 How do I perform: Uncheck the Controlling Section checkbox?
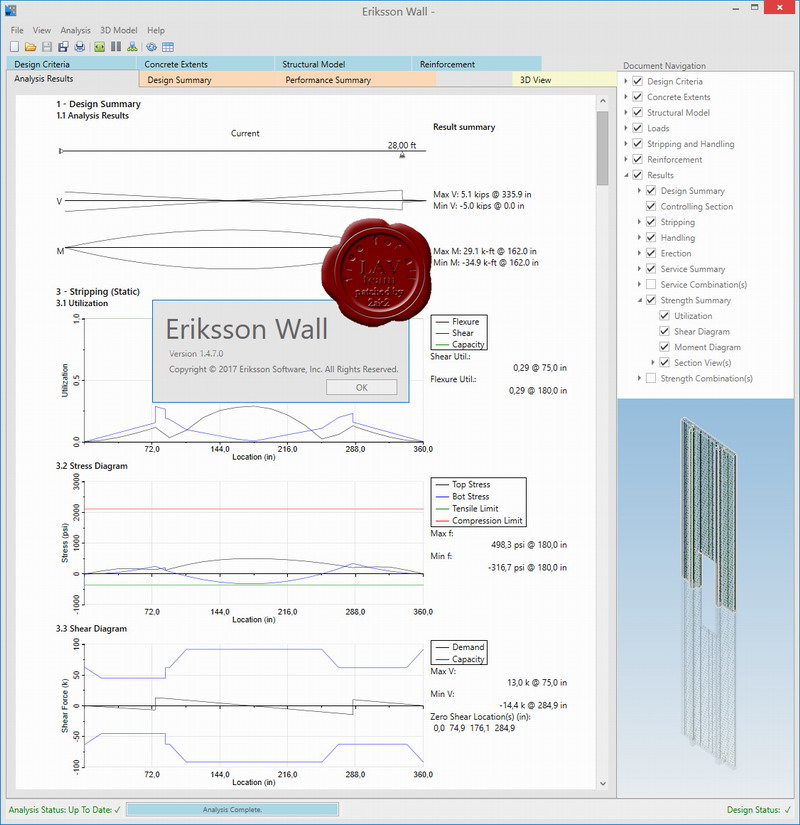(x=651, y=206)
